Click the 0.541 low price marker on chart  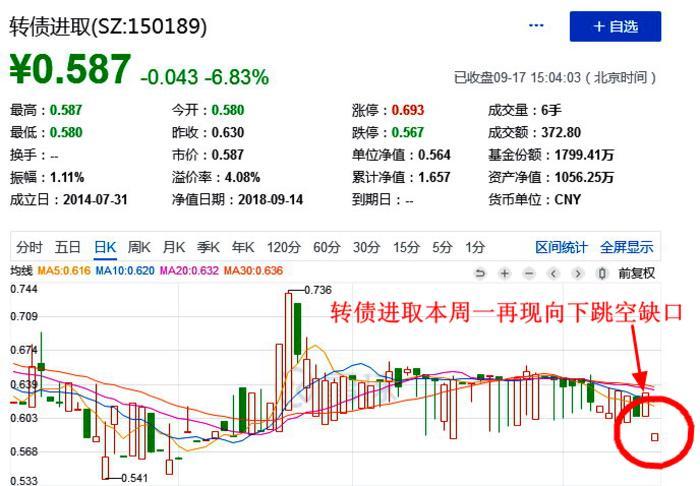coord(134,478)
